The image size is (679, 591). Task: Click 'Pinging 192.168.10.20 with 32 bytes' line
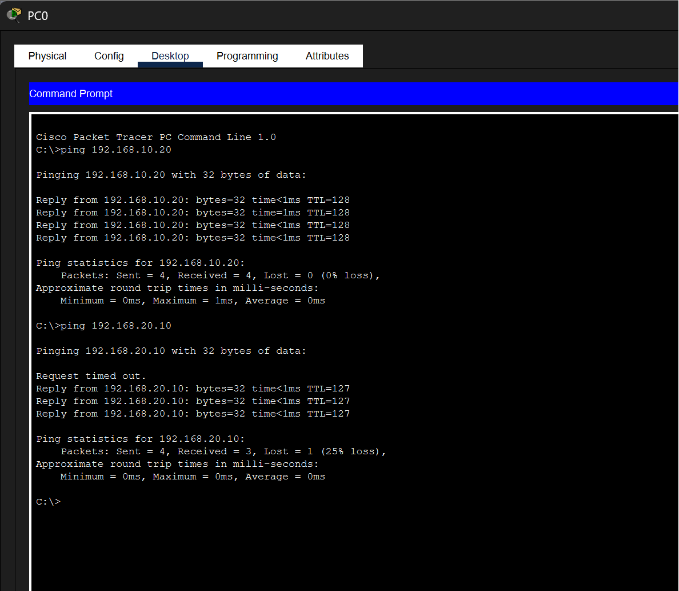(171, 175)
